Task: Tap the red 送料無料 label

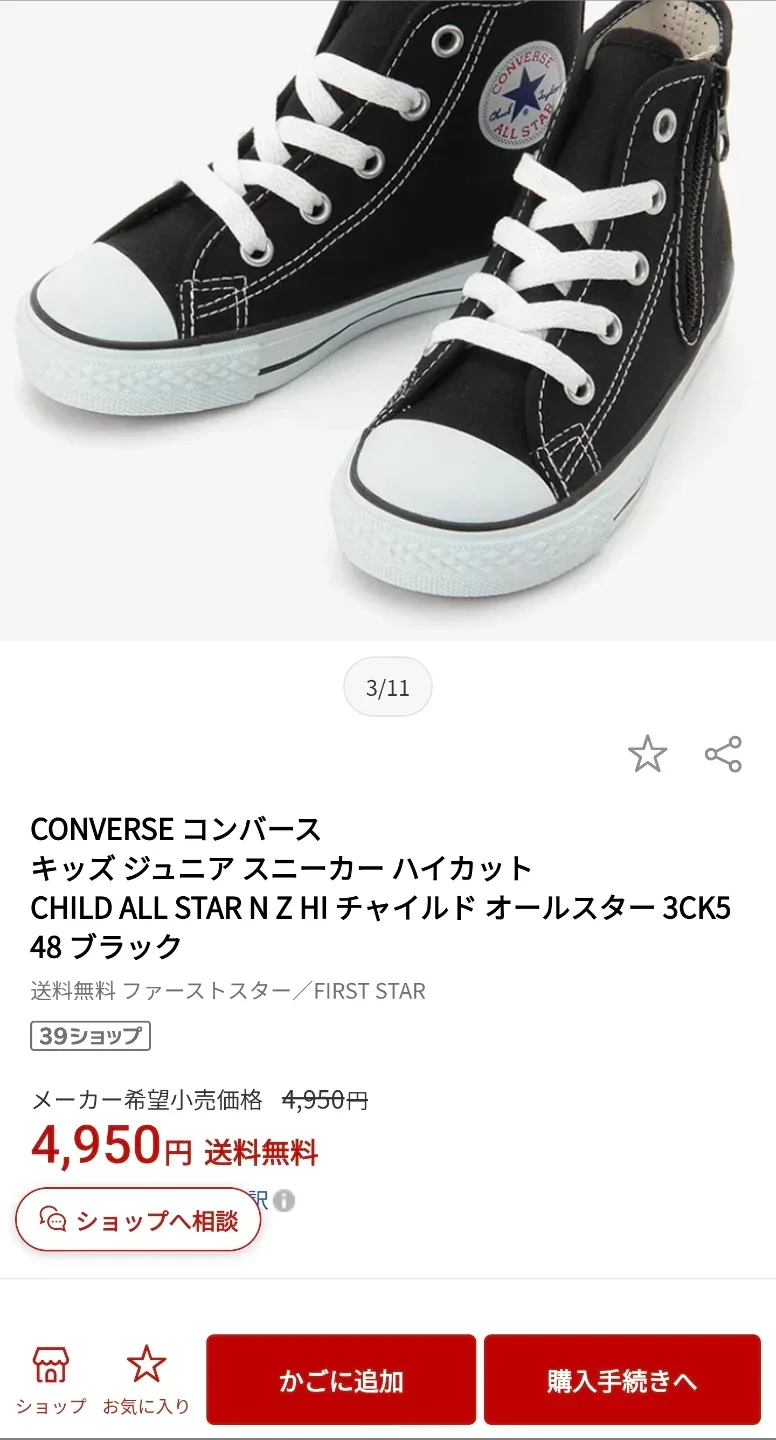Action: pyautogui.click(x=261, y=1153)
